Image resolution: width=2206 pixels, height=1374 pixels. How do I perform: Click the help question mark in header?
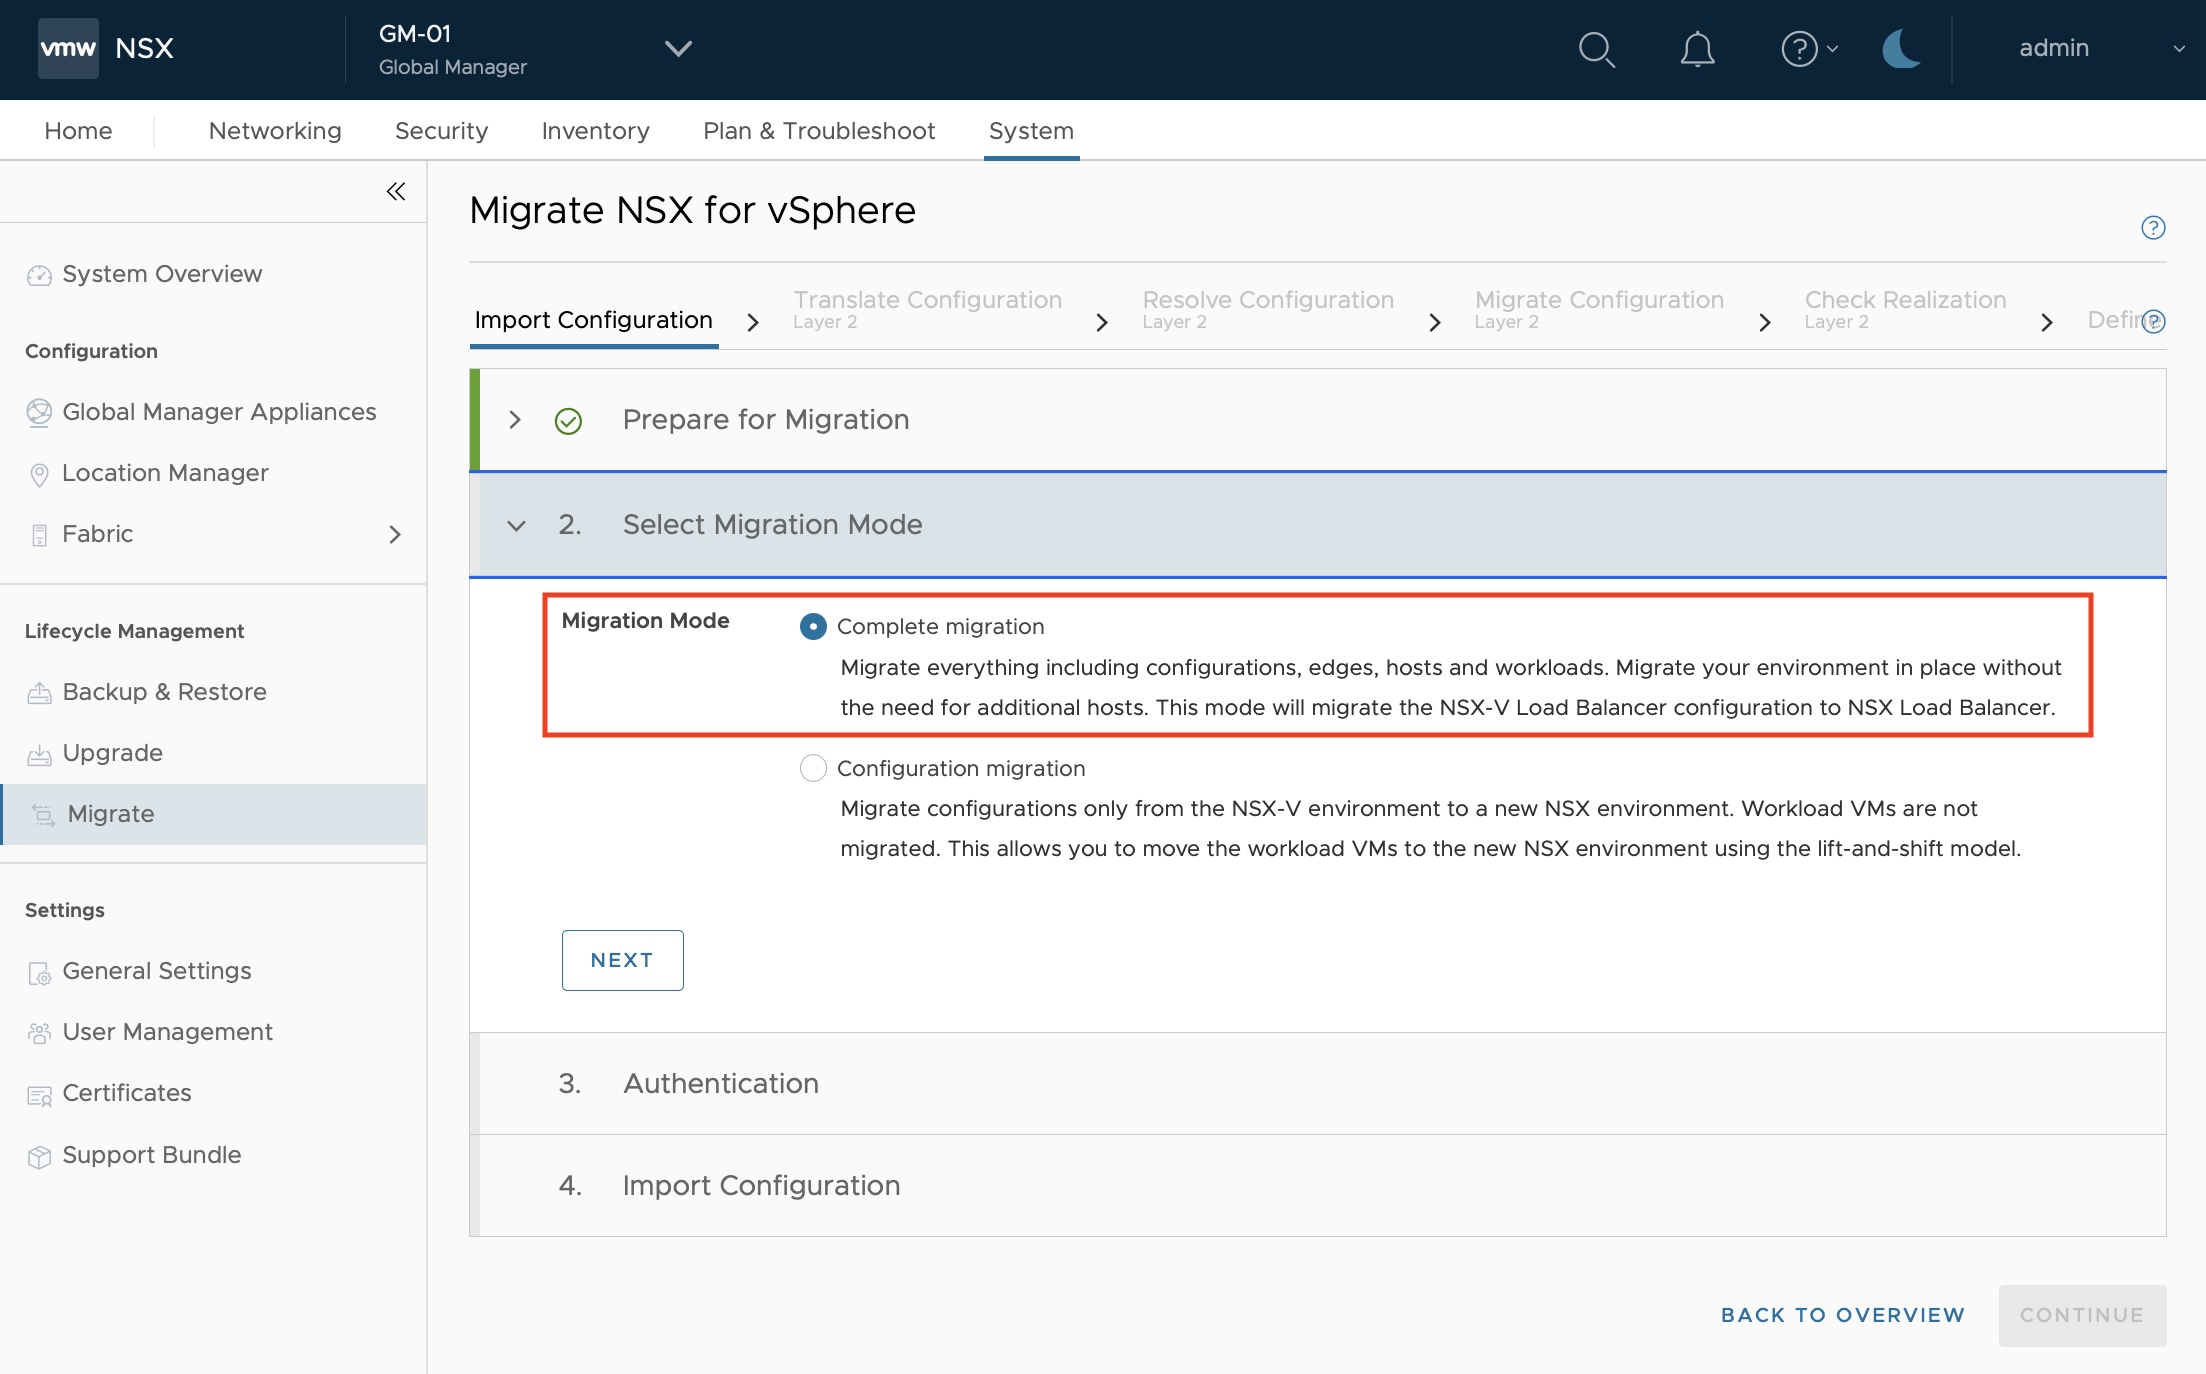(x=1800, y=49)
